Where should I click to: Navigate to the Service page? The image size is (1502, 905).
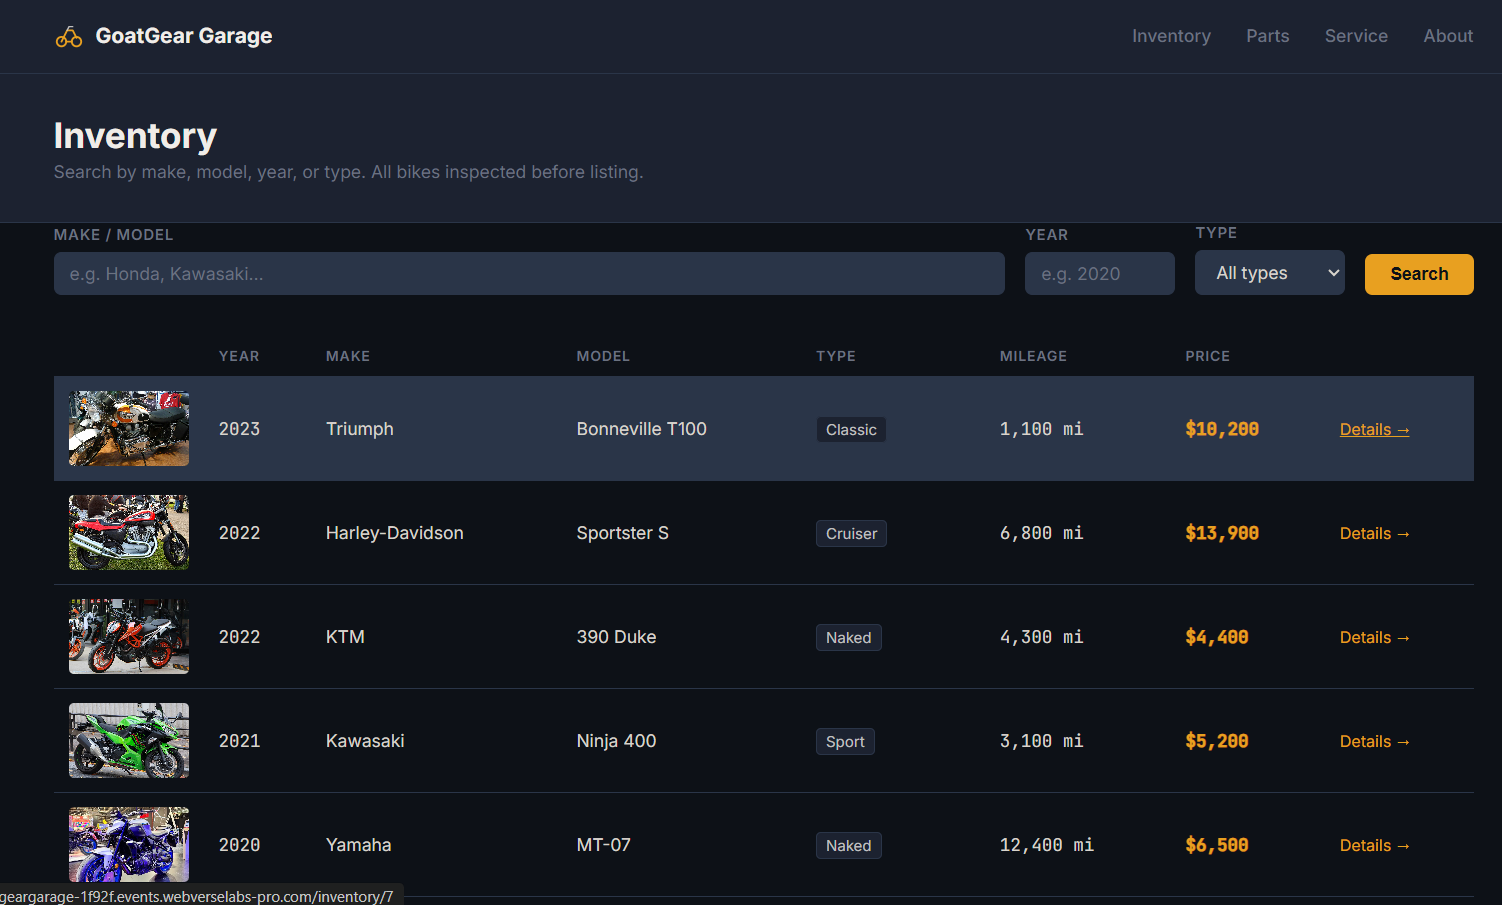(x=1356, y=36)
